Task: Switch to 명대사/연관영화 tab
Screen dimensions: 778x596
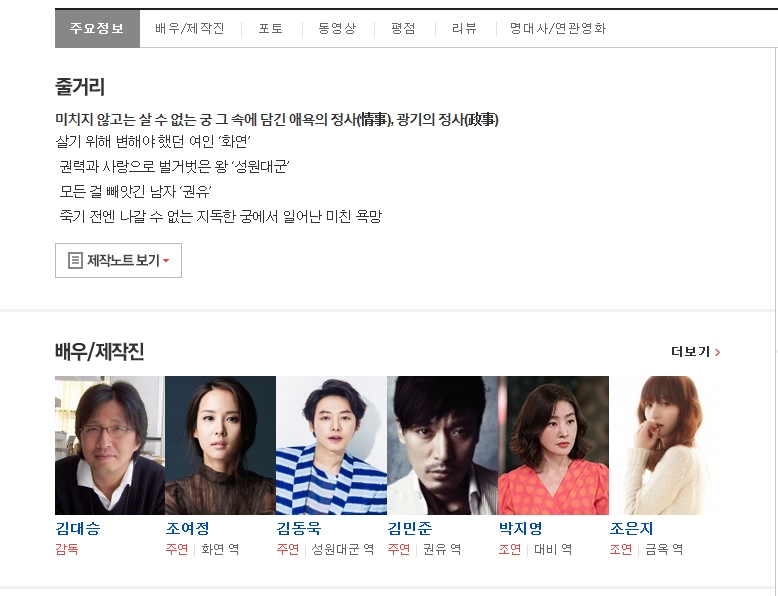Action: click(x=558, y=28)
